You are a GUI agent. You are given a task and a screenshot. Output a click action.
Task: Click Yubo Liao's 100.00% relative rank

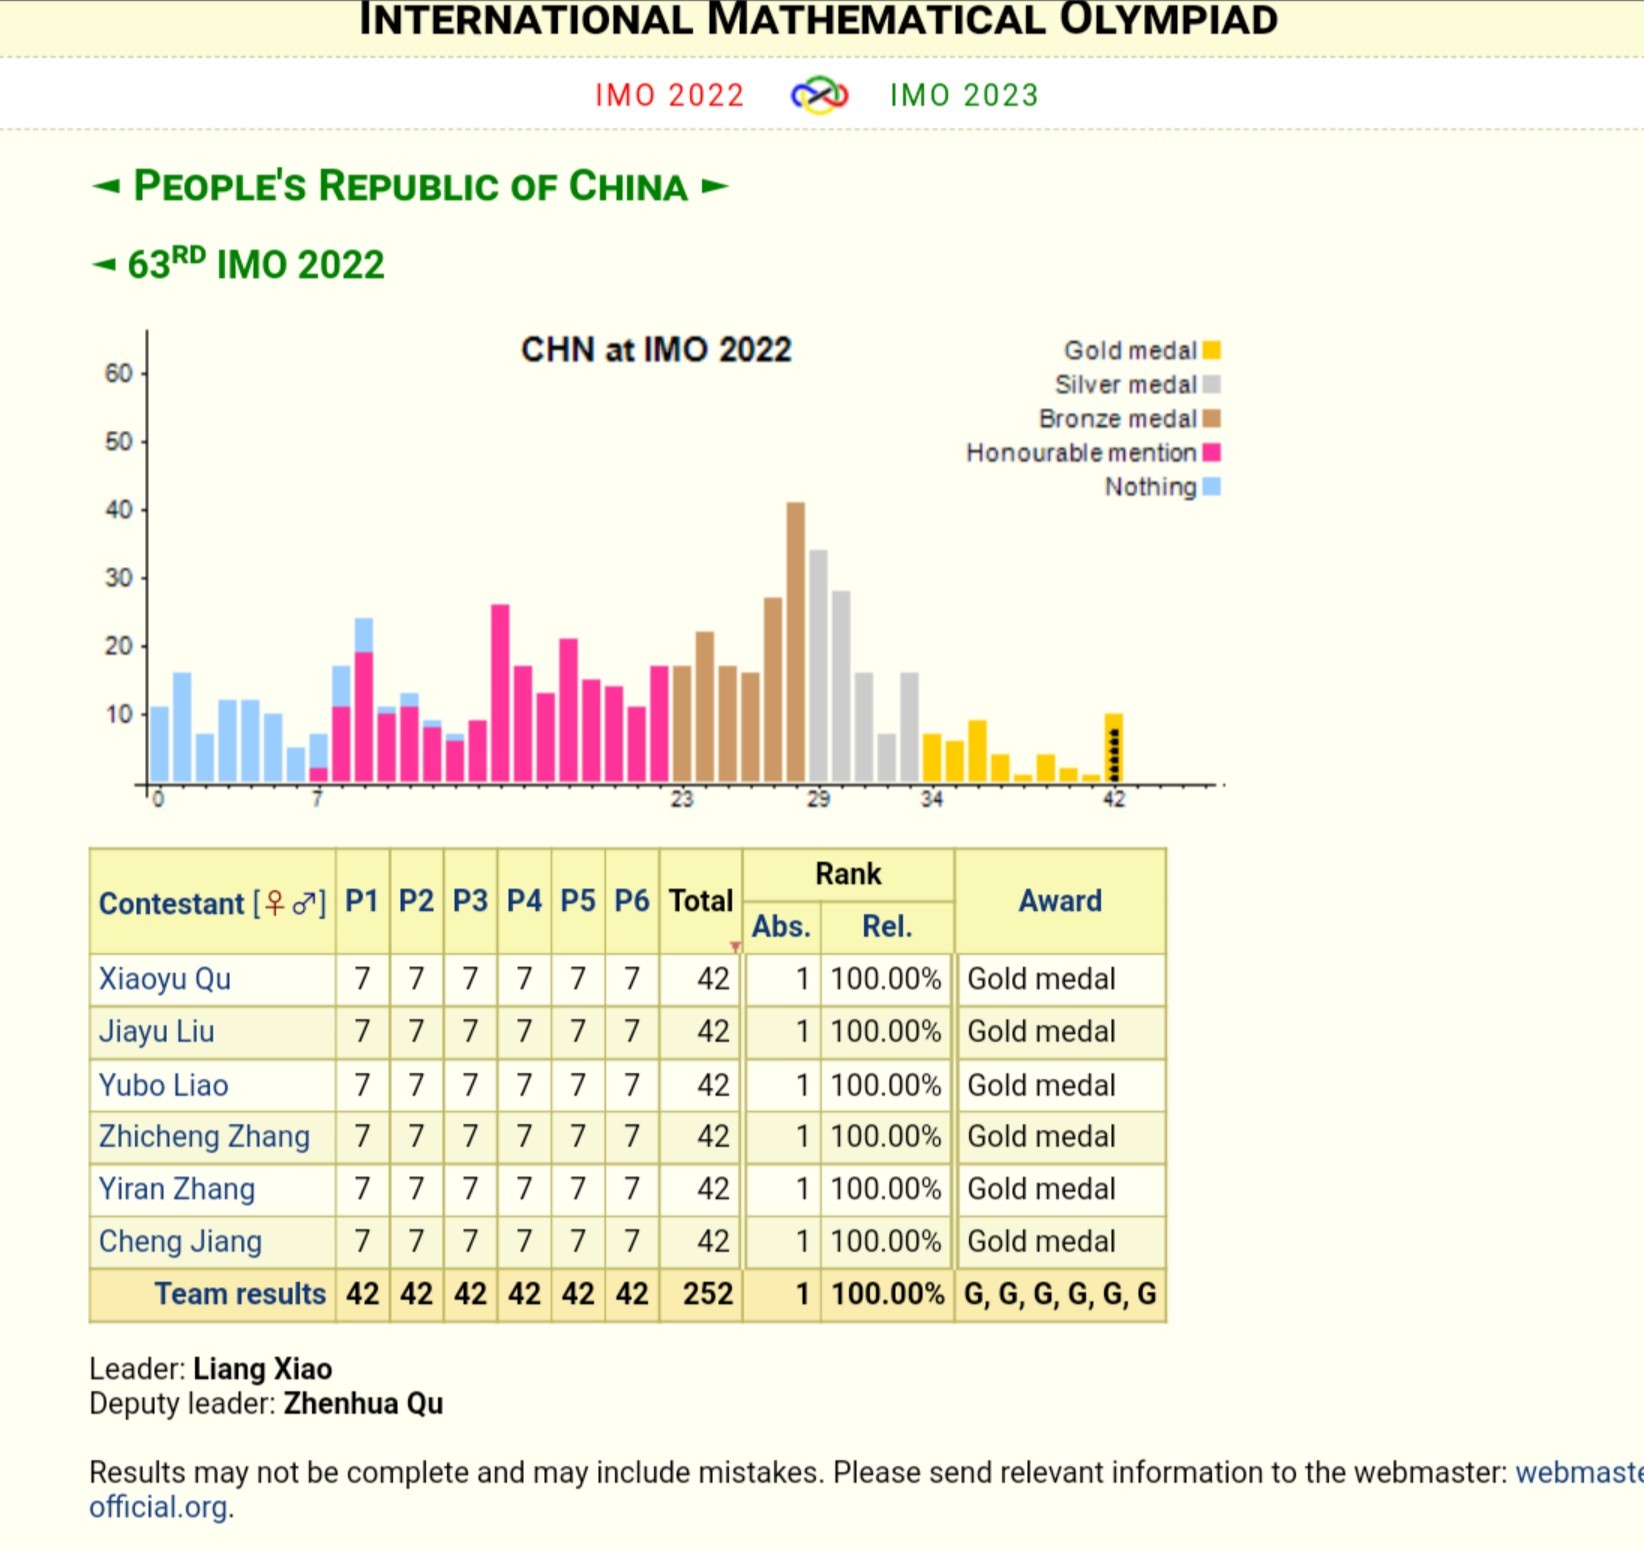coord(886,1085)
